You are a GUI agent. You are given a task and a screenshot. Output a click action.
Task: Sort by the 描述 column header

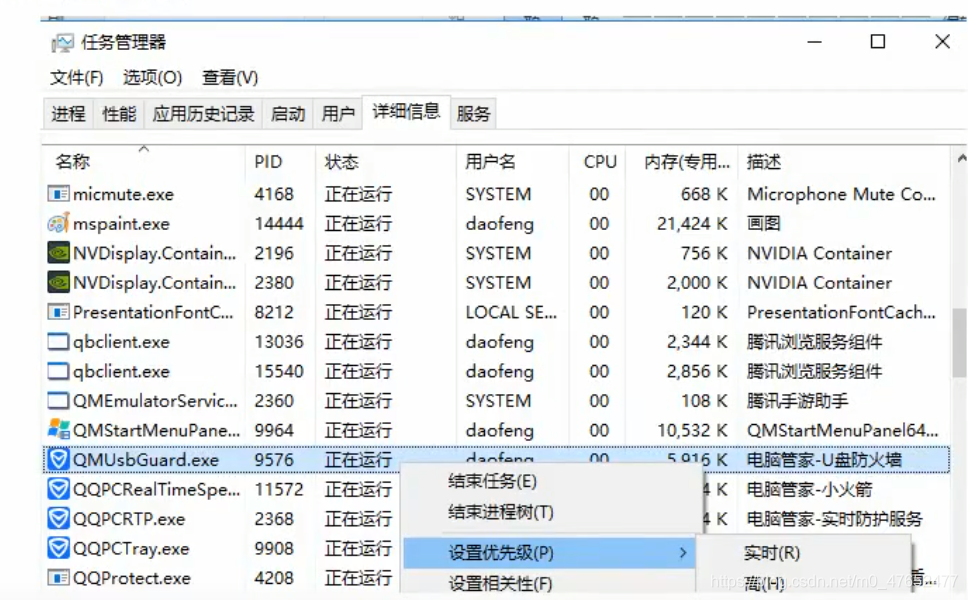tap(764, 162)
